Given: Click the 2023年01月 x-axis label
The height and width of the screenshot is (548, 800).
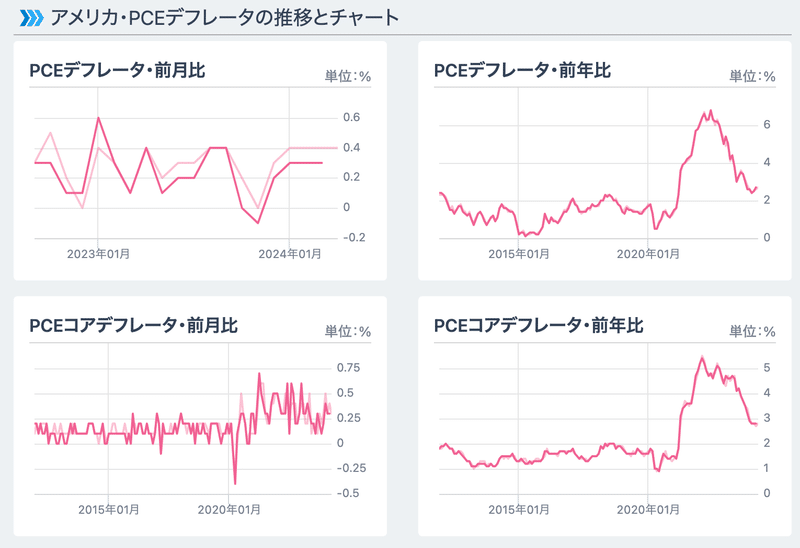Looking at the screenshot, I should pos(97,254).
